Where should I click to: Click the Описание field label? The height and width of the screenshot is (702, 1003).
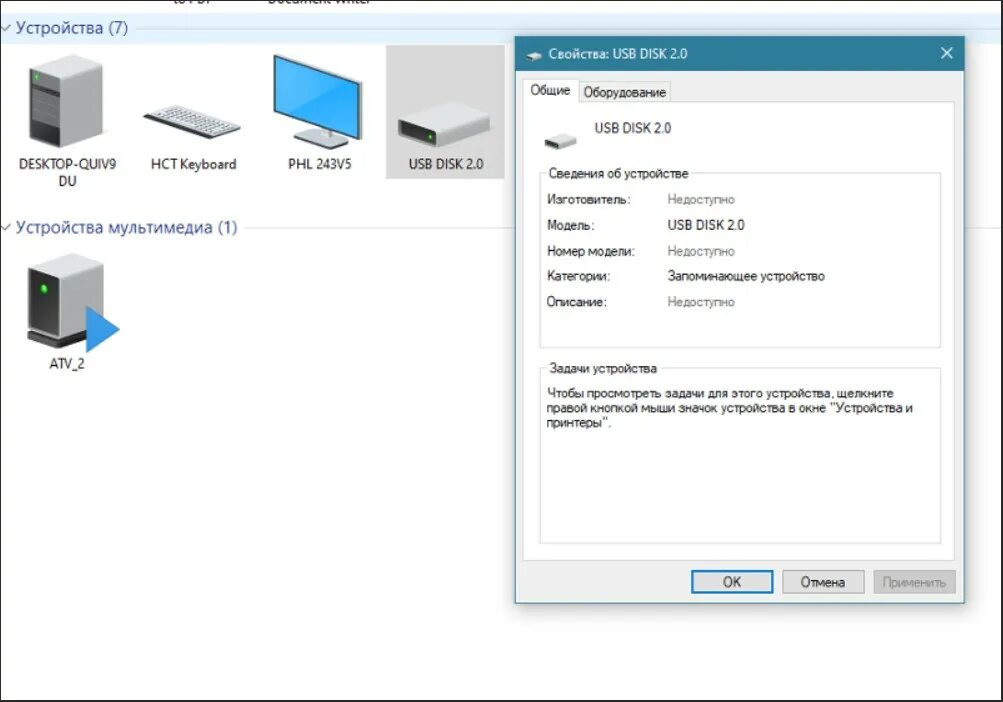click(x=576, y=302)
